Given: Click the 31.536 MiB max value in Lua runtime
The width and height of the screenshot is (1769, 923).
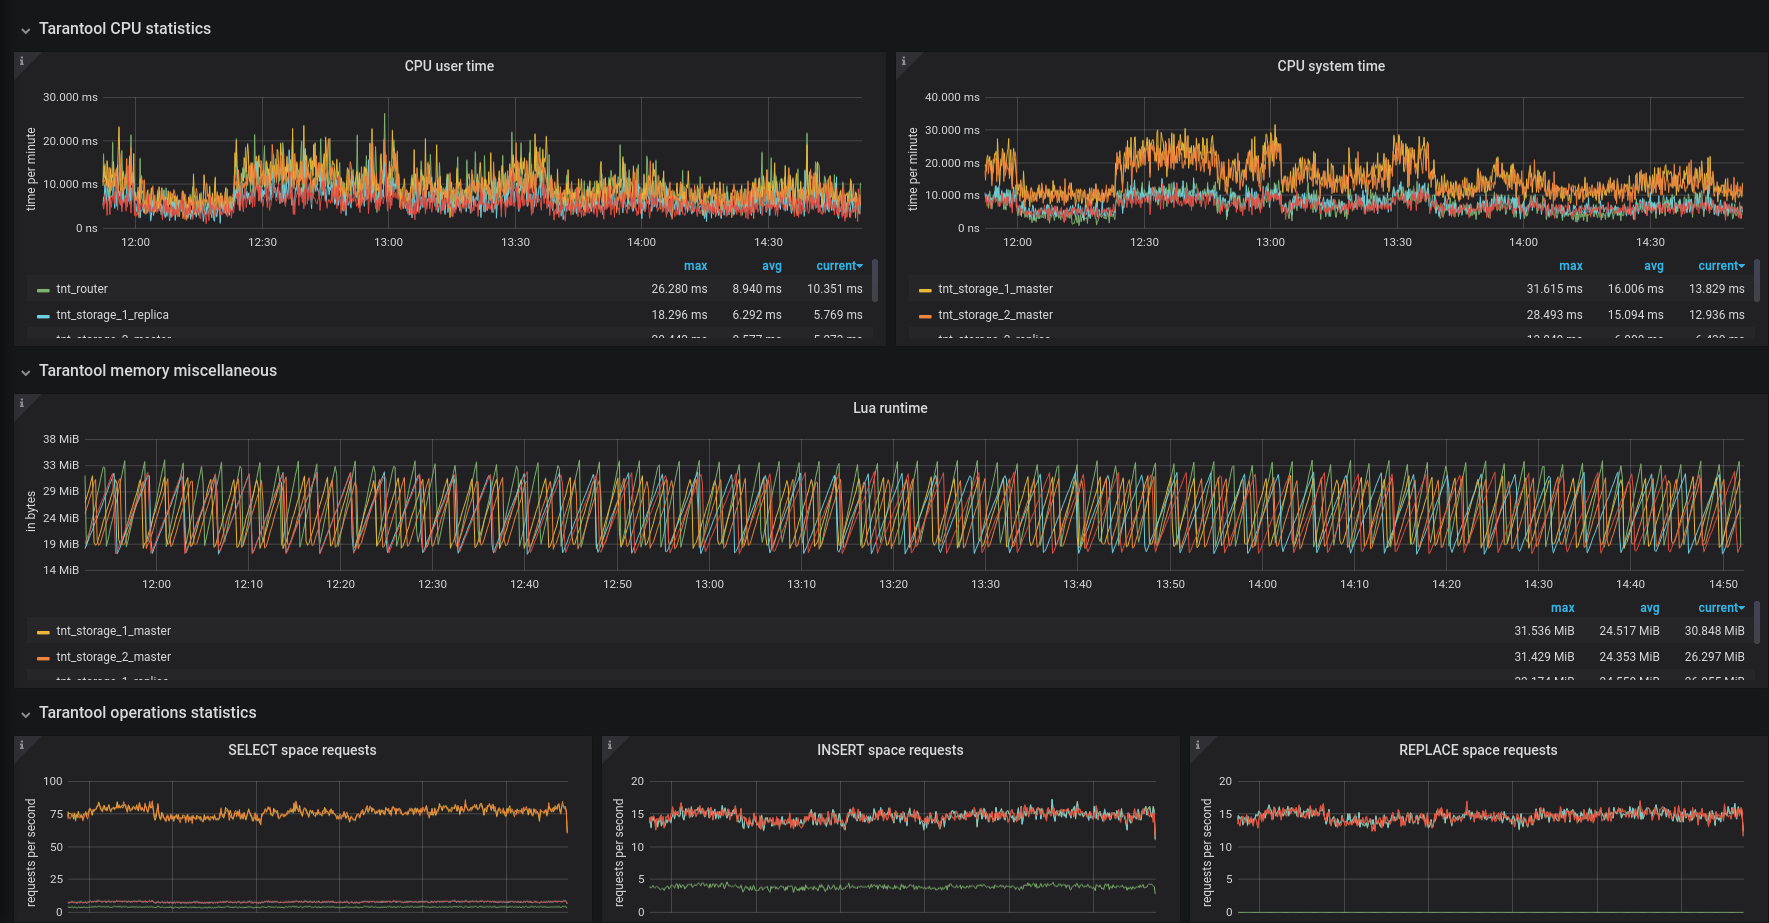Looking at the screenshot, I should pyautogui.click(x=1544, y=631).
